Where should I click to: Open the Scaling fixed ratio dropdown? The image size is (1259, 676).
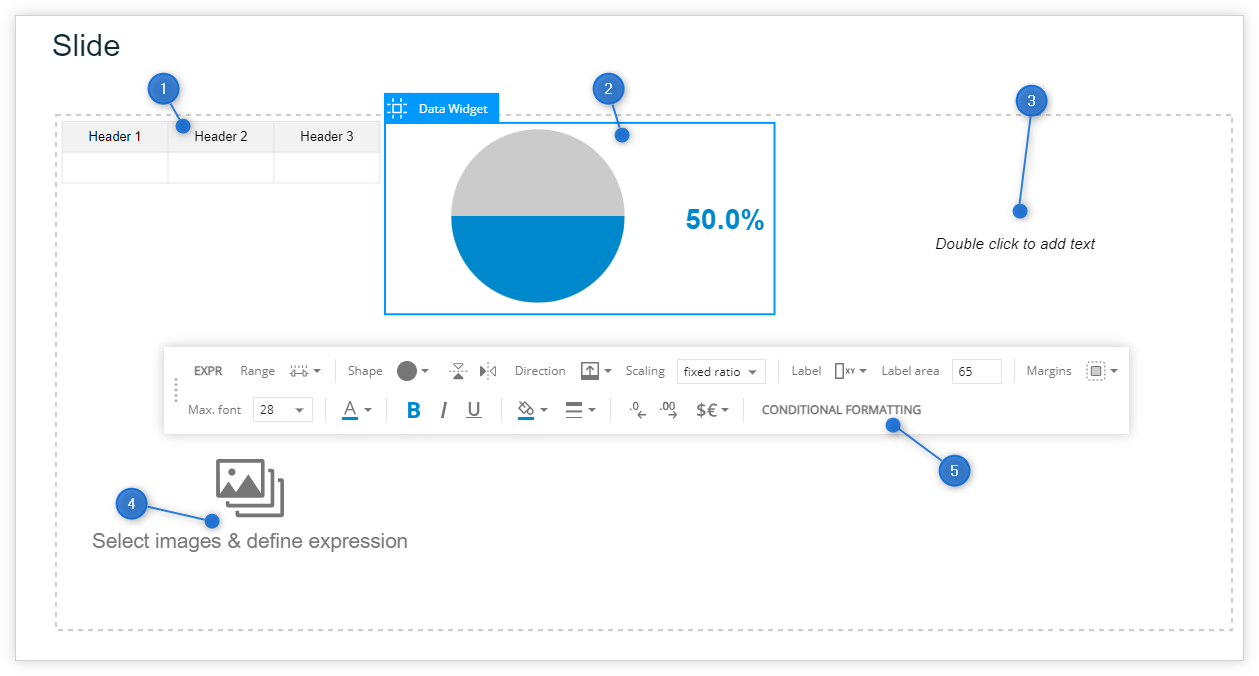721,371
